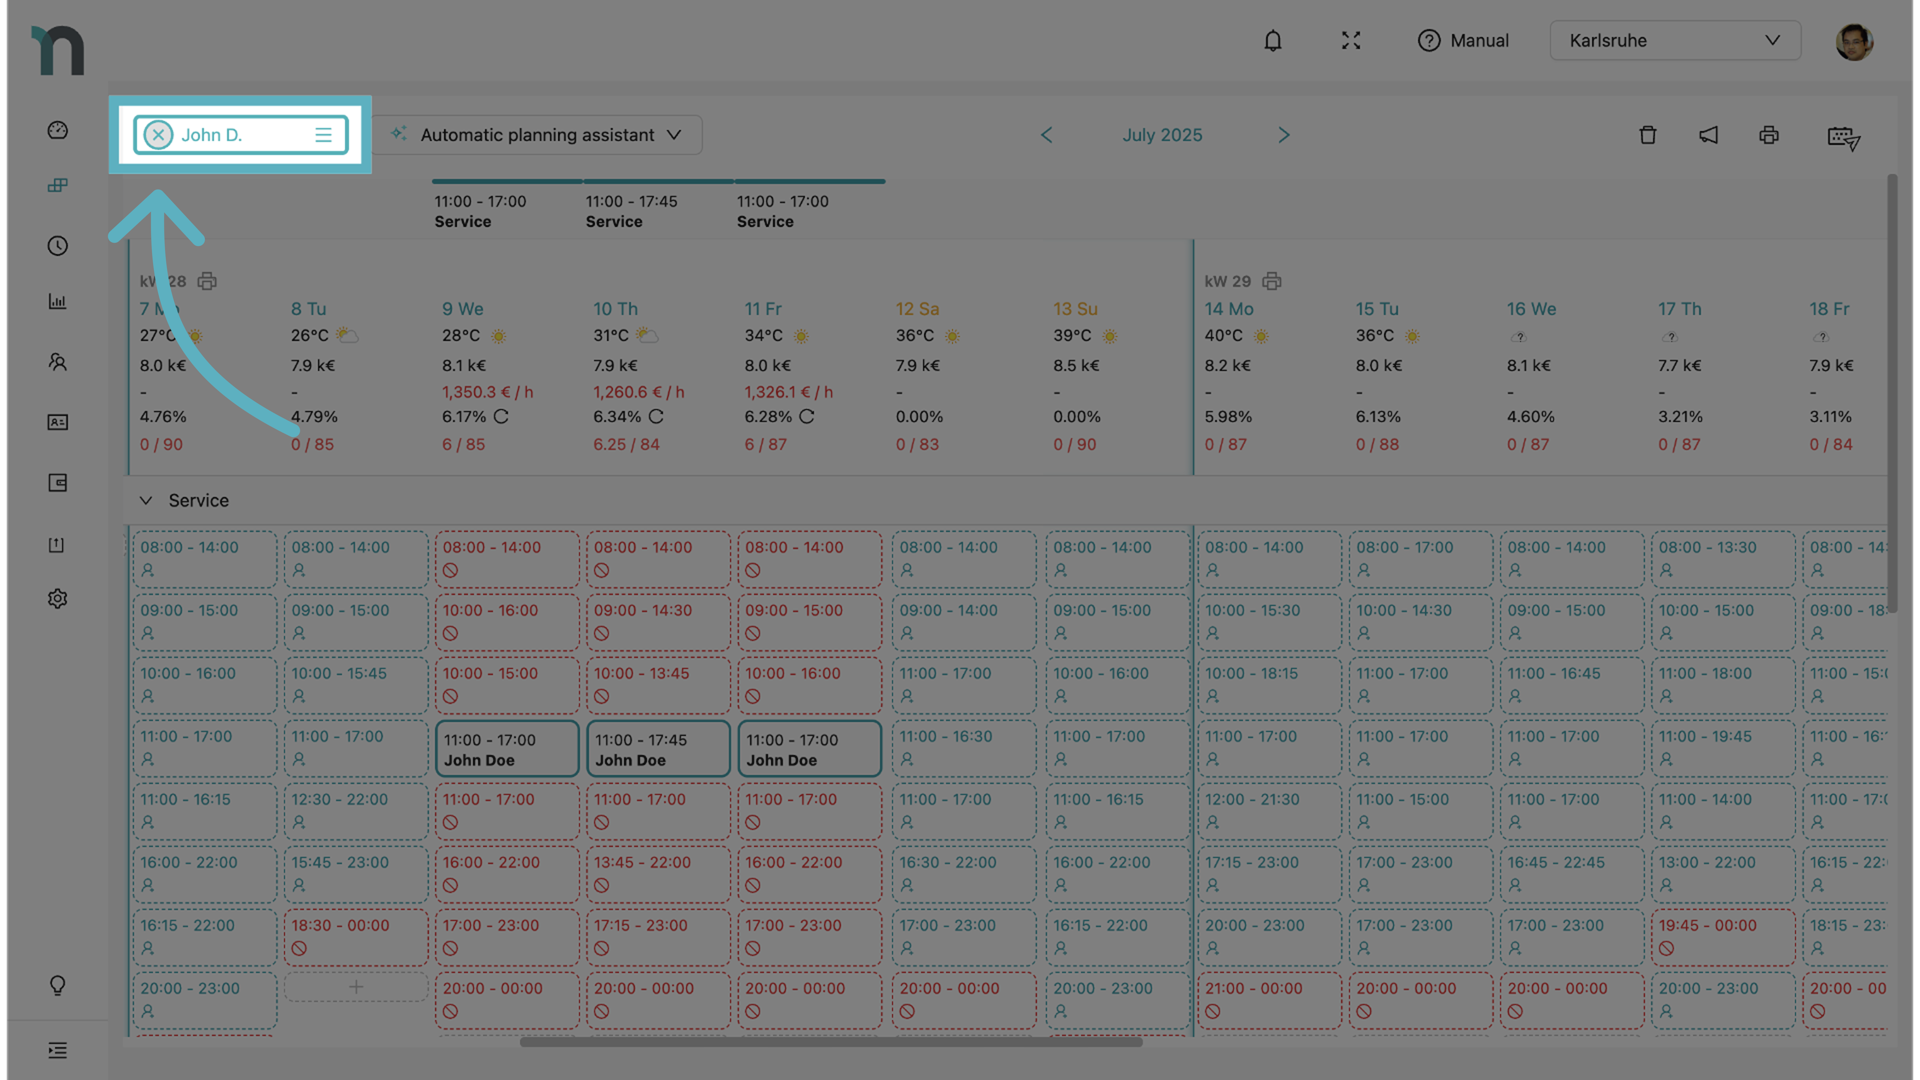The height and width of the screenshot is (1080, 1920).
Task: Collapse the Service section
Action: click(146, 500)
